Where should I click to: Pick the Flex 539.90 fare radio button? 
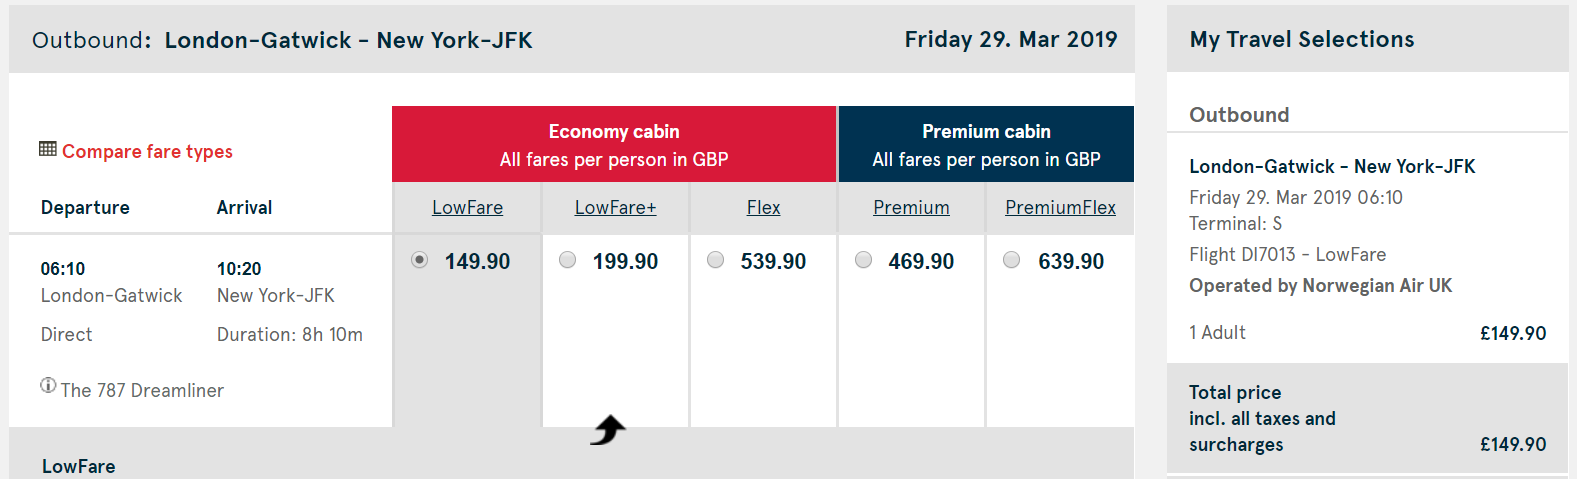click(x=716, y=260)
